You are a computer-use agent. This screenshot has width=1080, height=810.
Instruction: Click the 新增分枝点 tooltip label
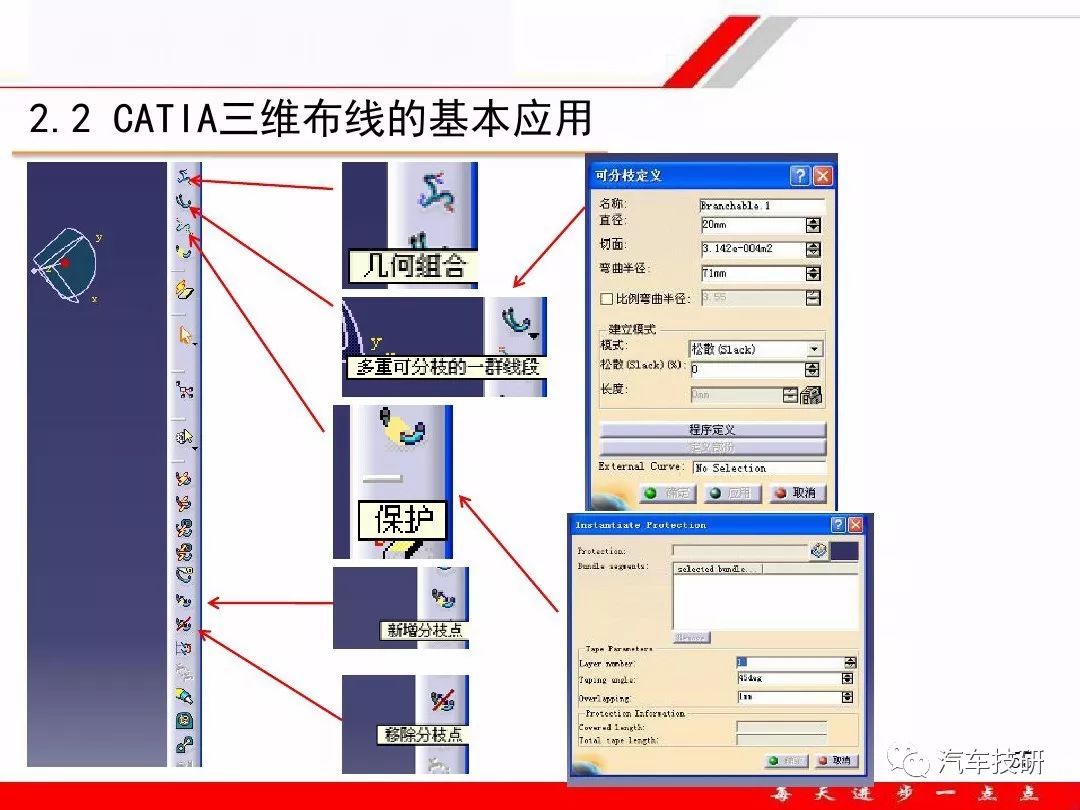coord(424,630)
